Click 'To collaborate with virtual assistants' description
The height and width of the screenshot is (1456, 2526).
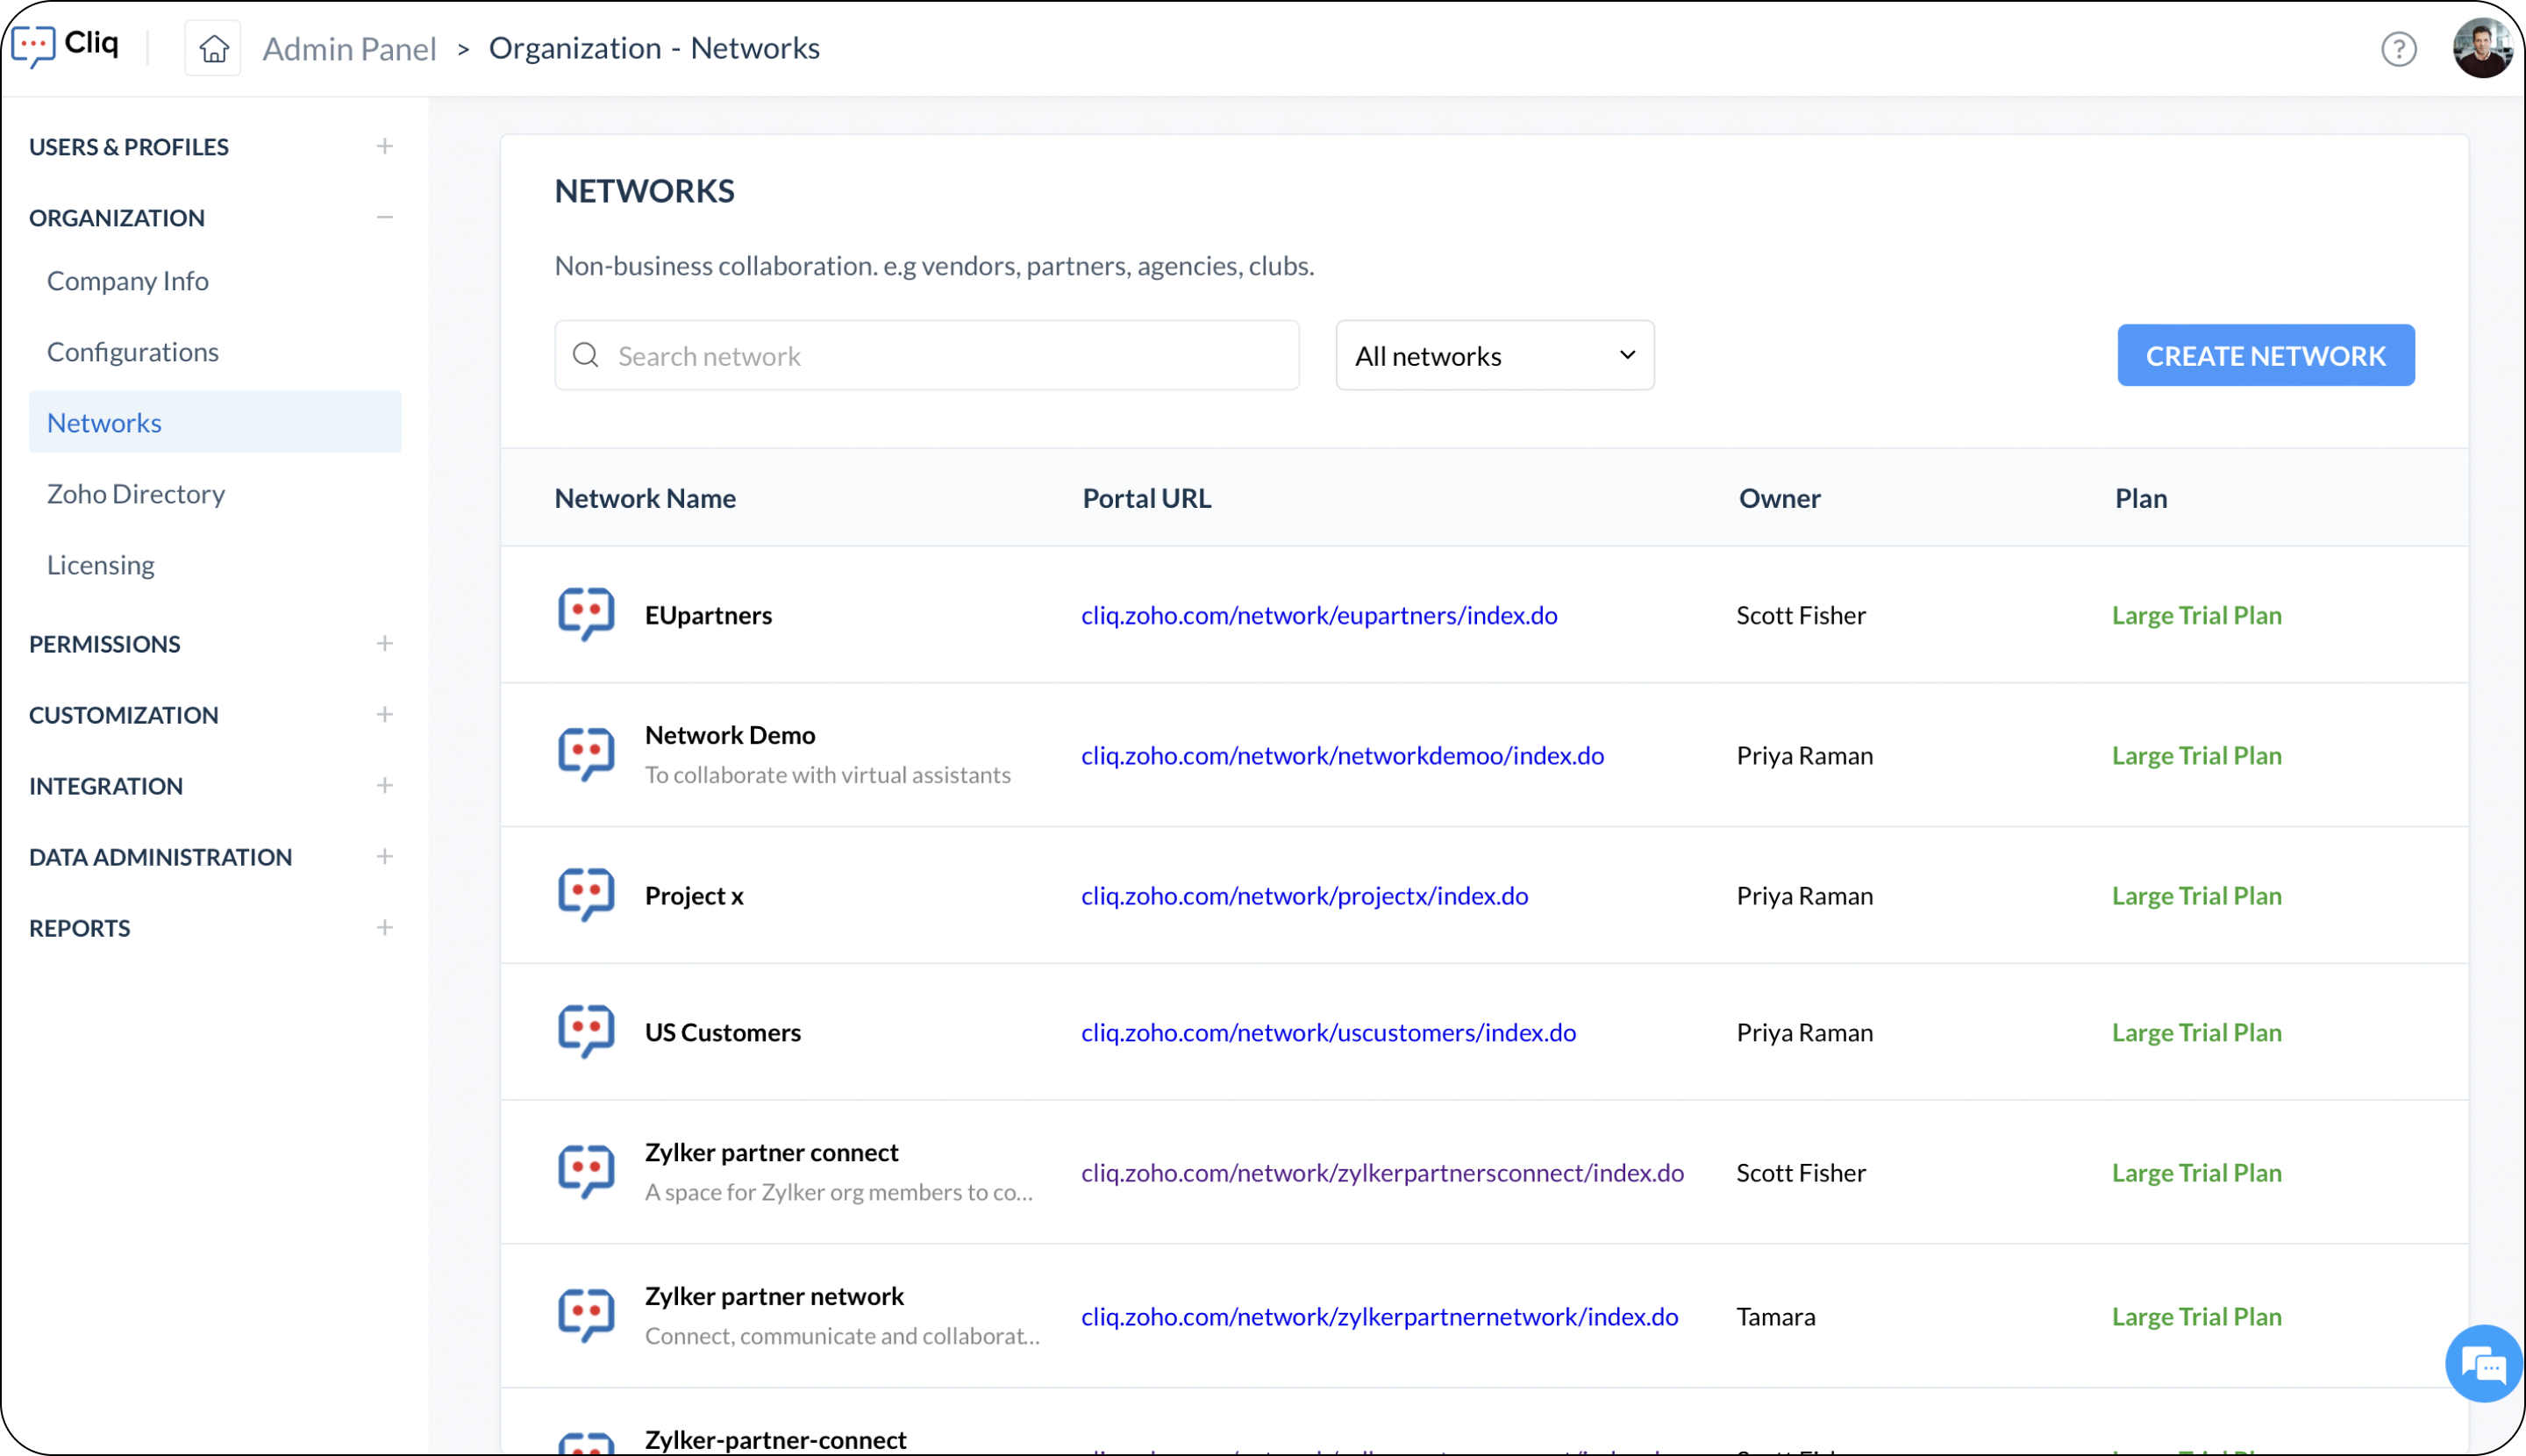(x=827, y=775)
